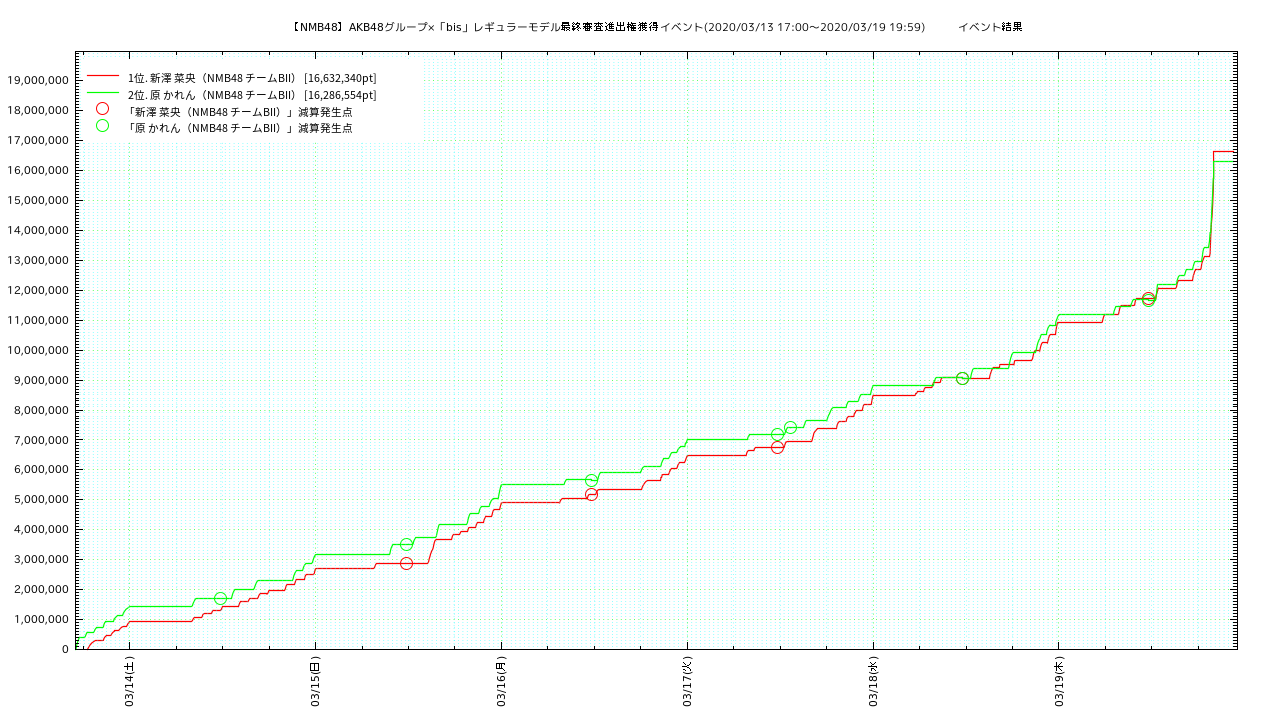
Task: Click legend text 「原 かれん」減算発生点
Action: (x=239, y=128)
